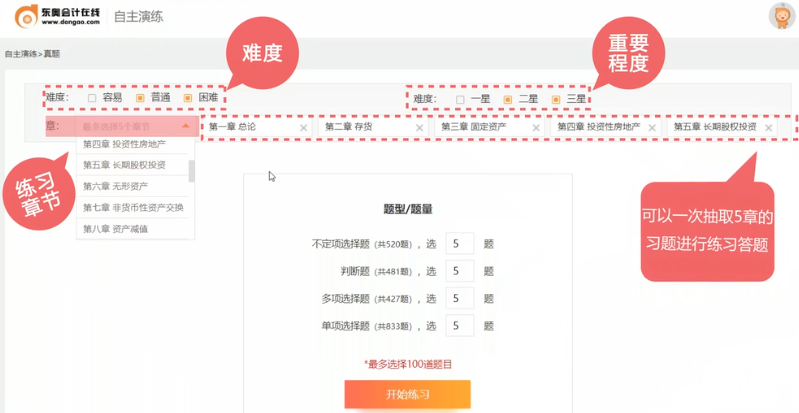This screenshot has width=799, height=413.
Task: Choose 第八章 资产减值 in the dropdown list
Action: tap(115, 229)
